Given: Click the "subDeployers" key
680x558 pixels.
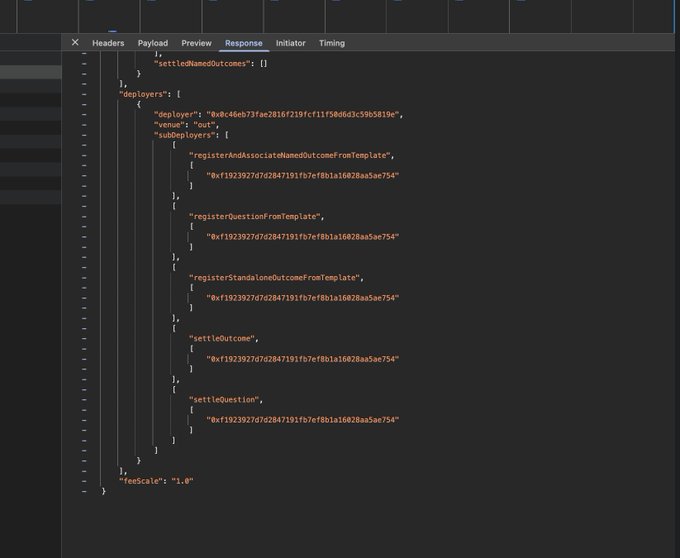Looking at the screenshot, I should click(184, 135).
